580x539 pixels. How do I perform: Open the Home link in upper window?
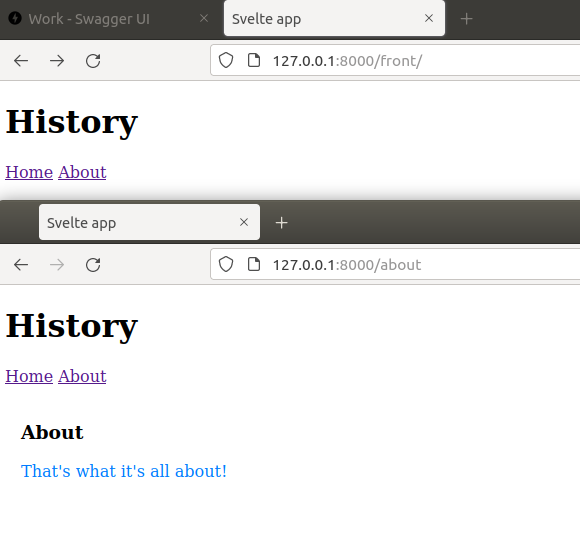tap(29, 172)
